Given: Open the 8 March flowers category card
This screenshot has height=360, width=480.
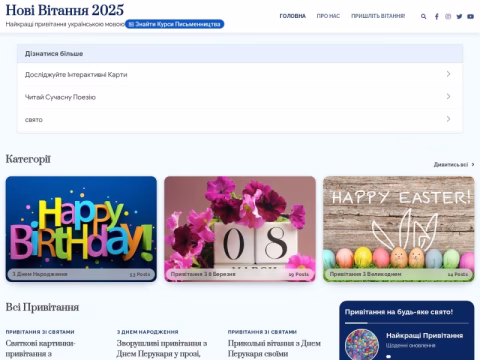Looking at the screenshot, I should pos(240,229).
